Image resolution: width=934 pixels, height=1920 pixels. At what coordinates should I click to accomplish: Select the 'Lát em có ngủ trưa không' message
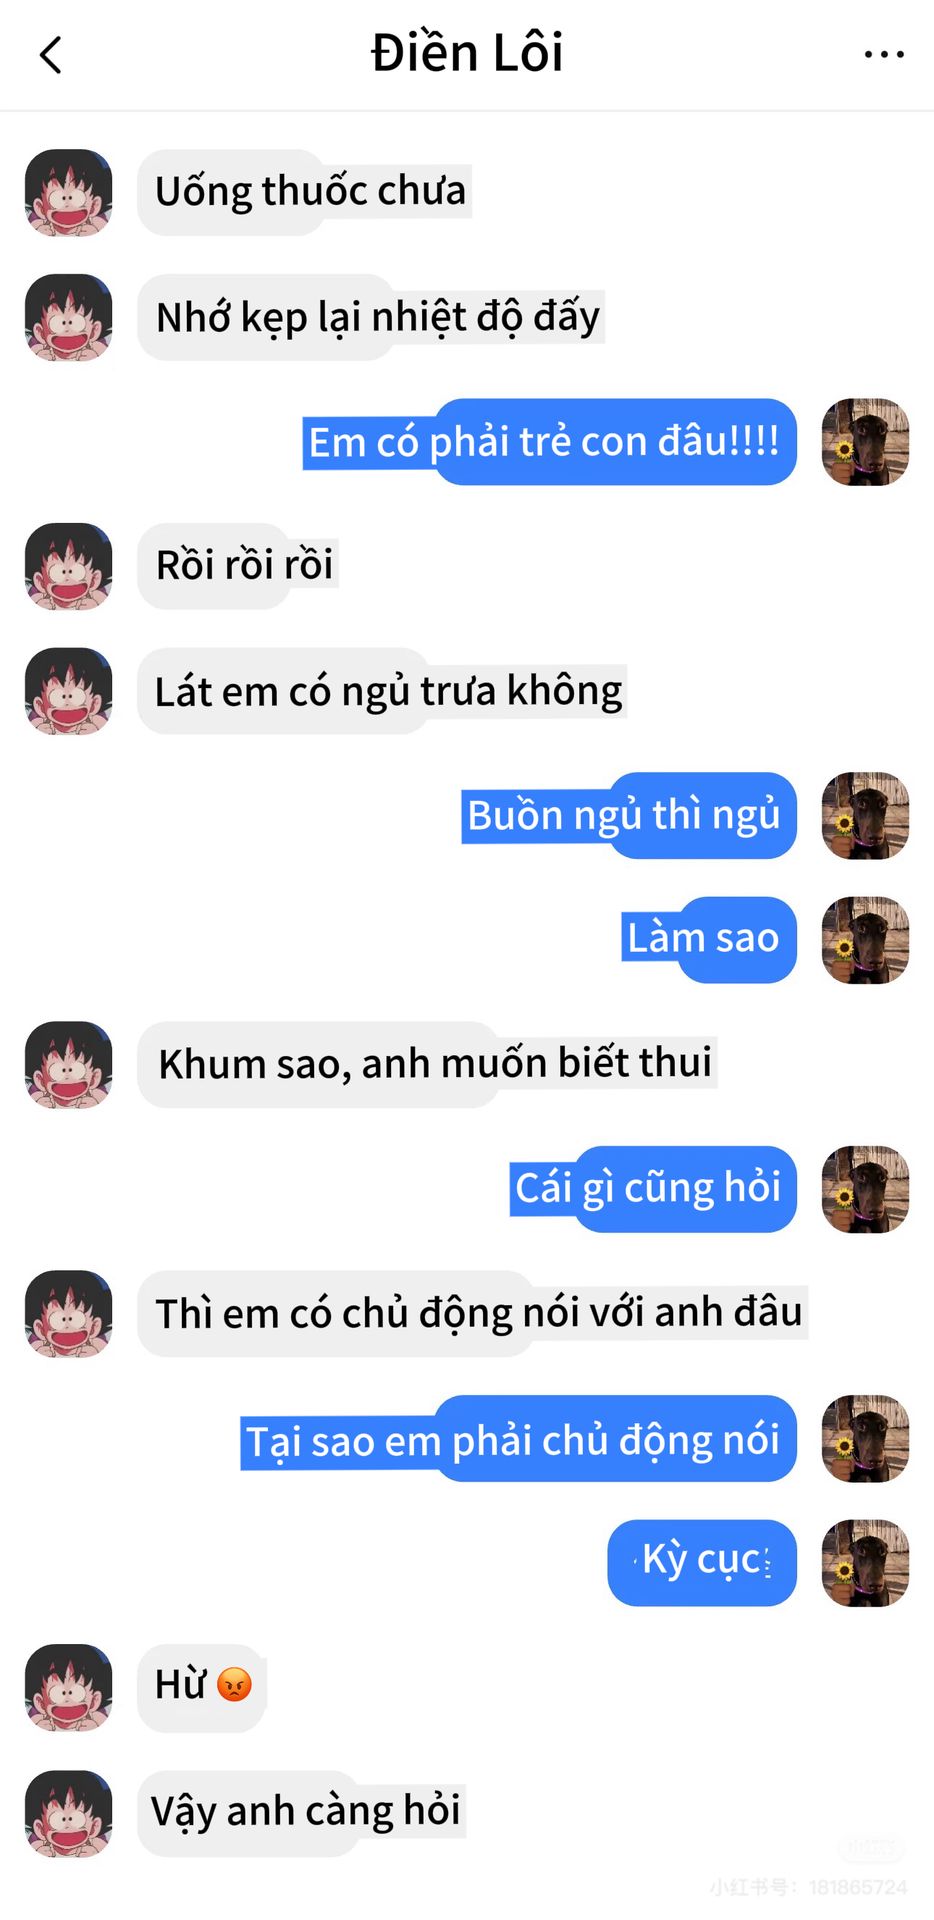click(x=382, y=691)
